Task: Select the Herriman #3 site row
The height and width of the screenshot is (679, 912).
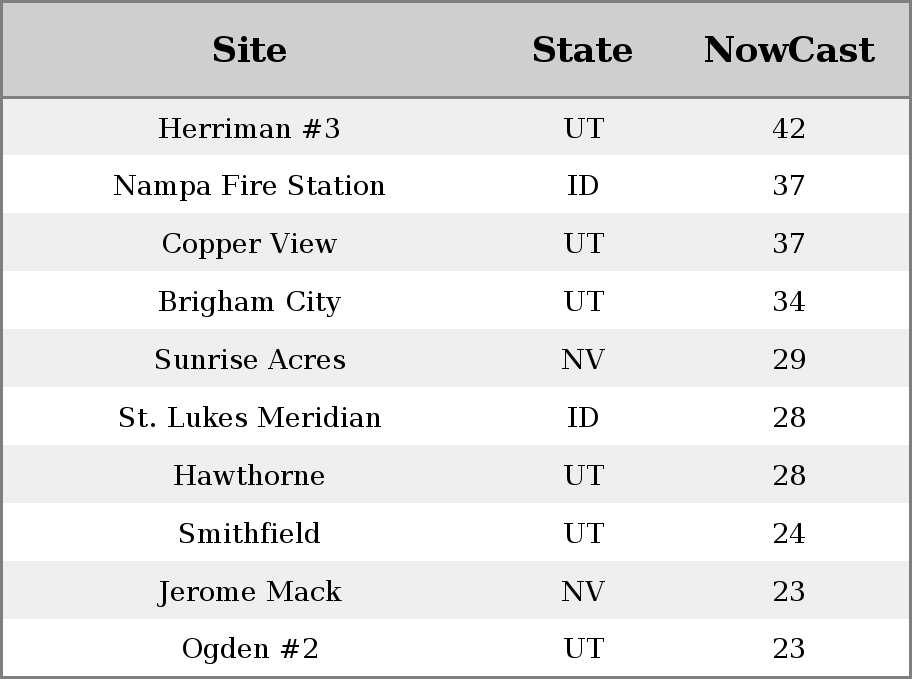Action: coord(456,127)
